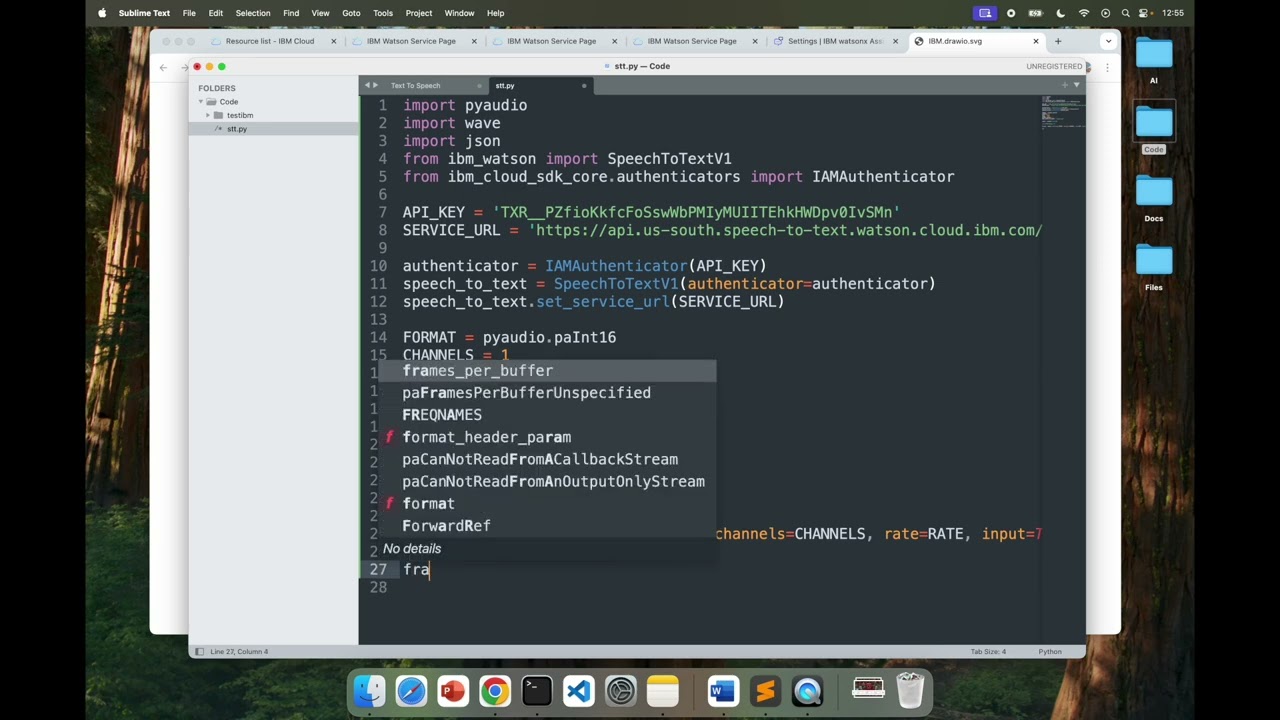Image resolution: width=1280 pixels, height=720 pixels.
Task: Go to previous tab with left arrow
Action: click(x=367, y=85)
